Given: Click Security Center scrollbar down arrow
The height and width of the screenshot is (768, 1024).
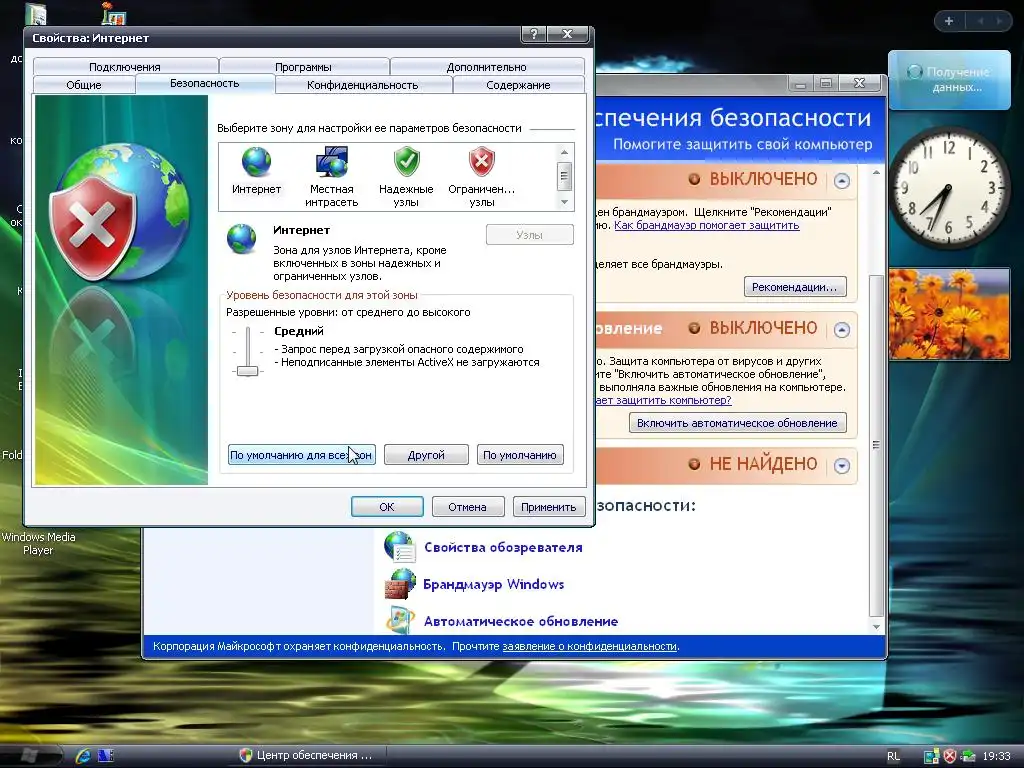Looking at the screenshot, I should click(x=876, y=626).
